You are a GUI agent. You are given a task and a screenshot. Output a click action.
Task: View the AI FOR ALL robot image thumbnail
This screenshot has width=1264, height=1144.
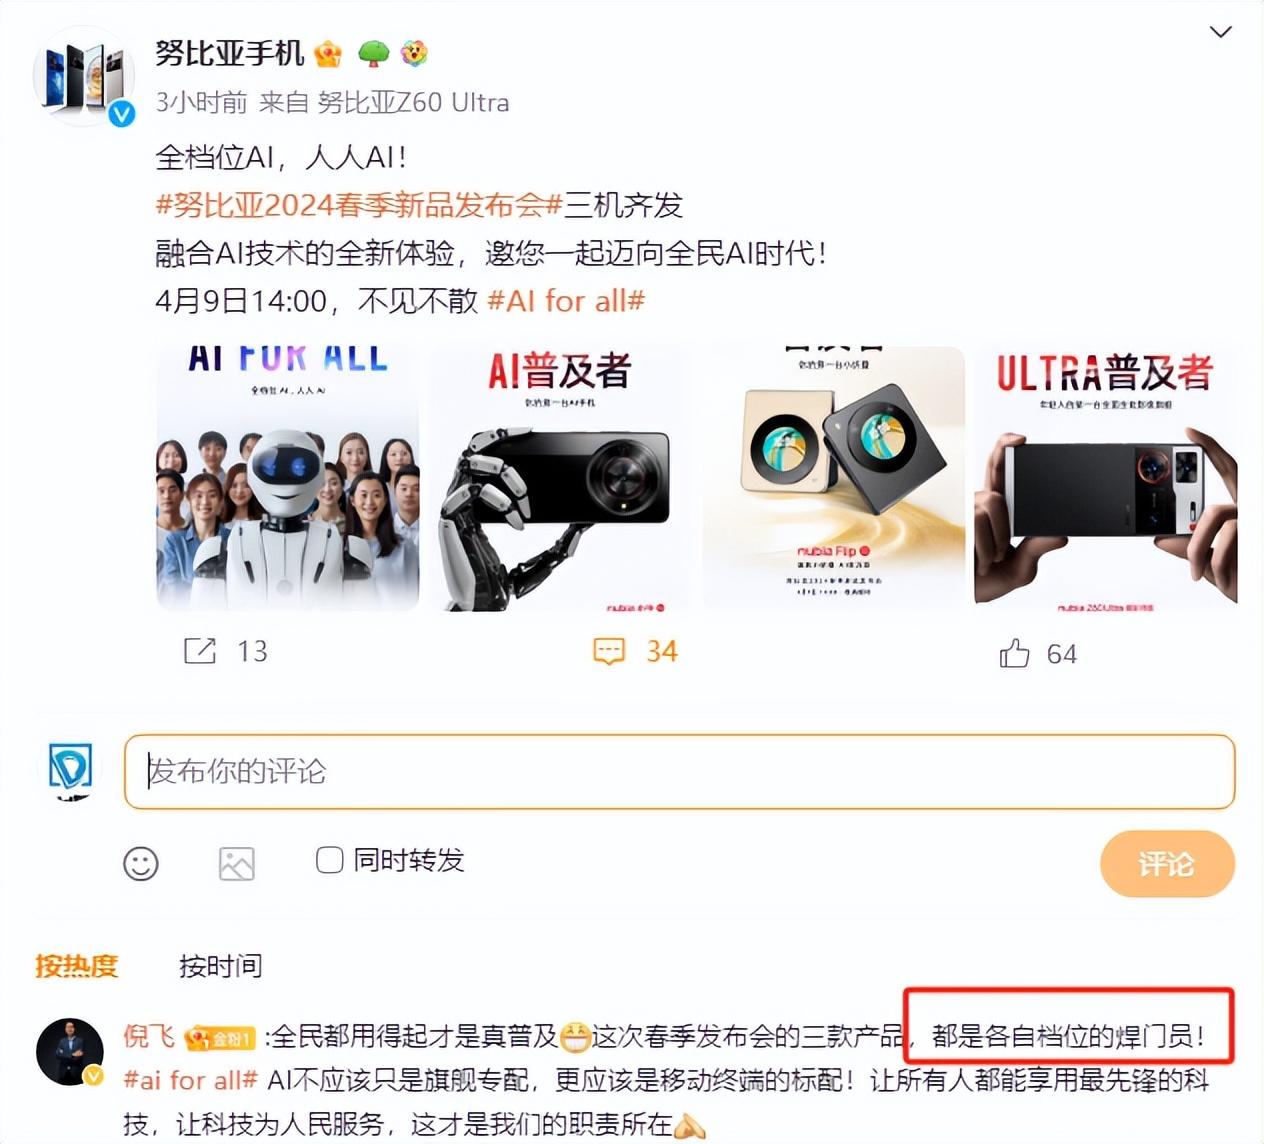pyautogui.click(x=288, y=478)
